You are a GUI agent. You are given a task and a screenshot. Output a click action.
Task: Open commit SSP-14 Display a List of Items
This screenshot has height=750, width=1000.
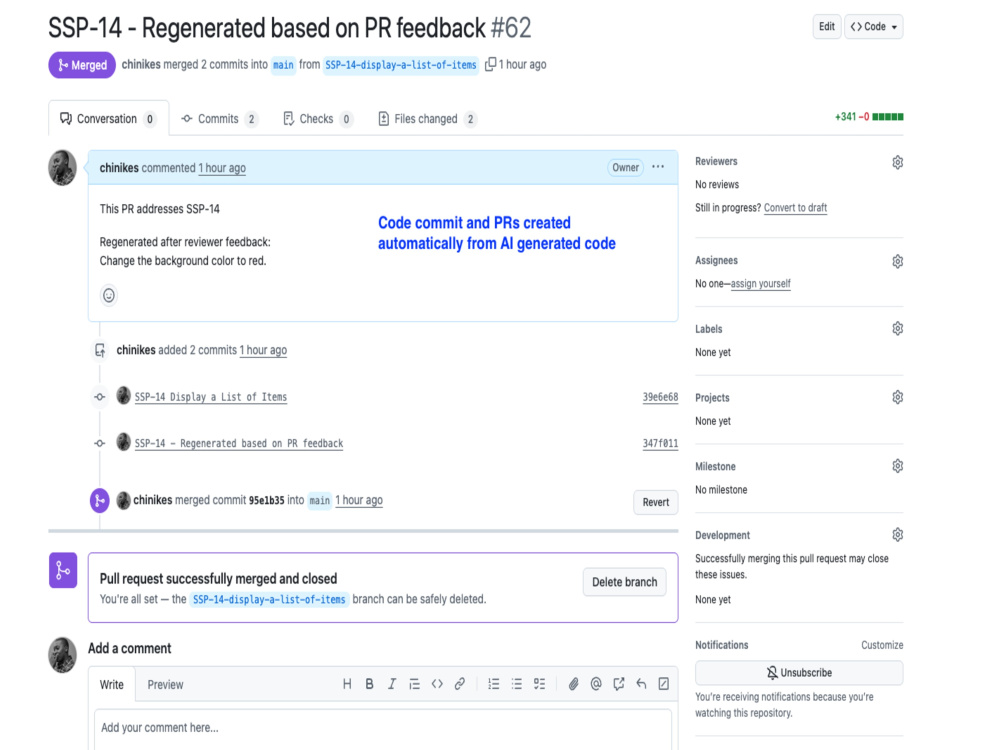(210, 397)
